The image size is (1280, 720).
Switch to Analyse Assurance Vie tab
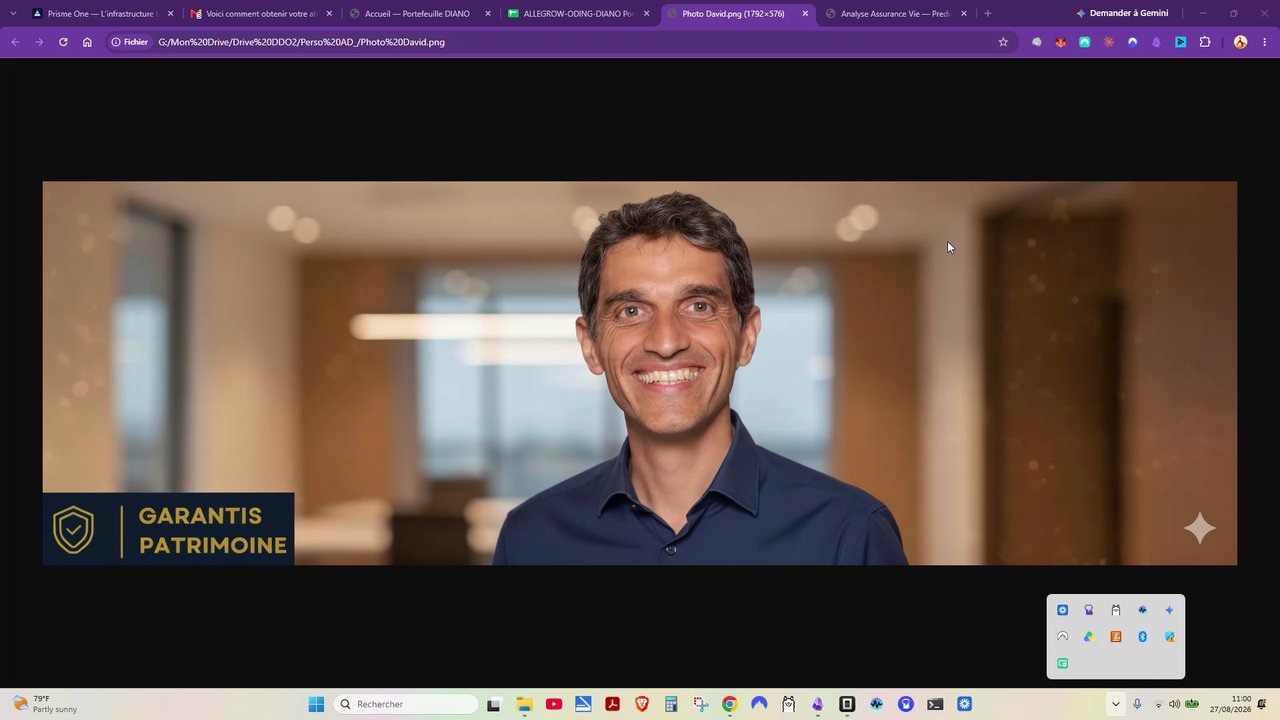pos(895,14)
